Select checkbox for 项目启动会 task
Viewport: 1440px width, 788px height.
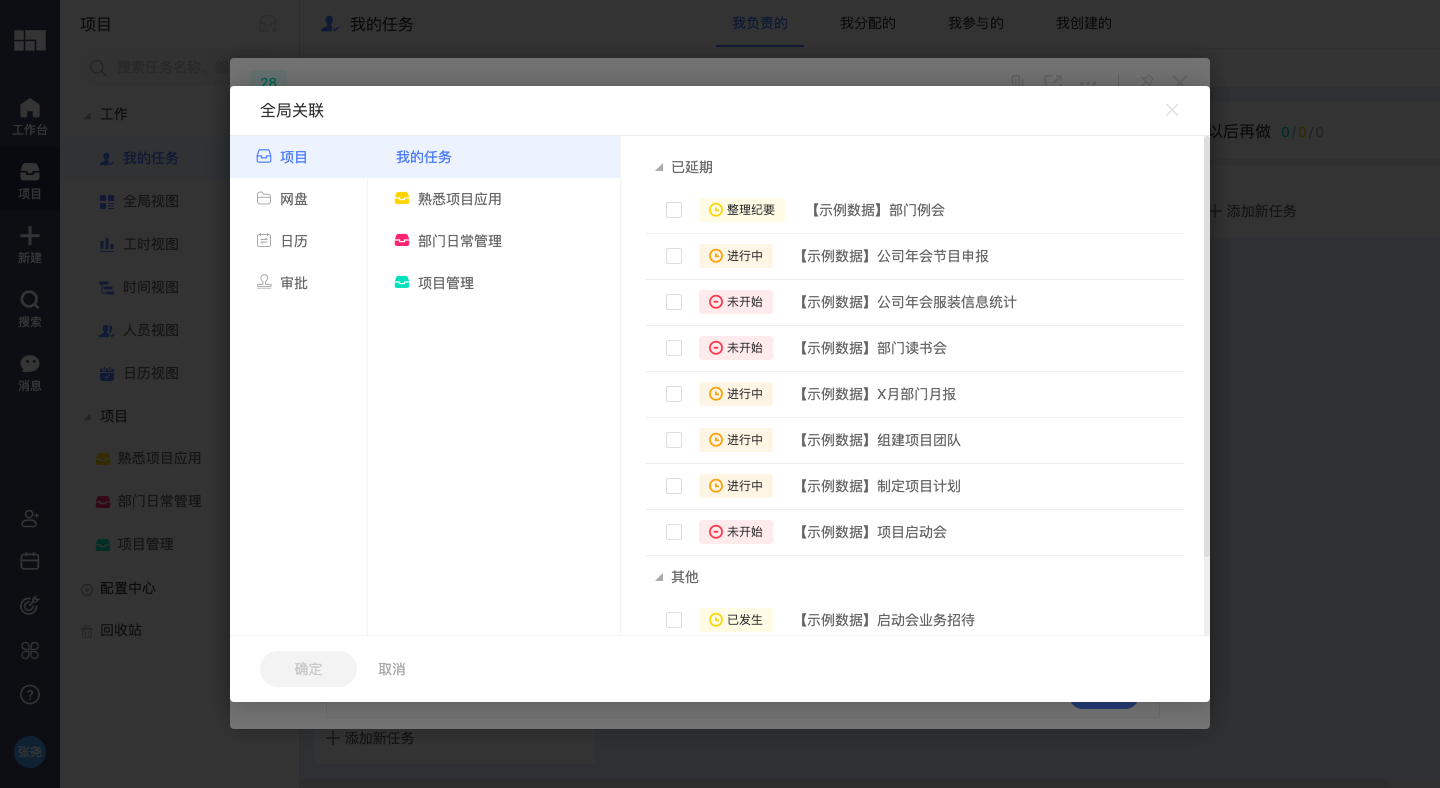tap(674, 532)
